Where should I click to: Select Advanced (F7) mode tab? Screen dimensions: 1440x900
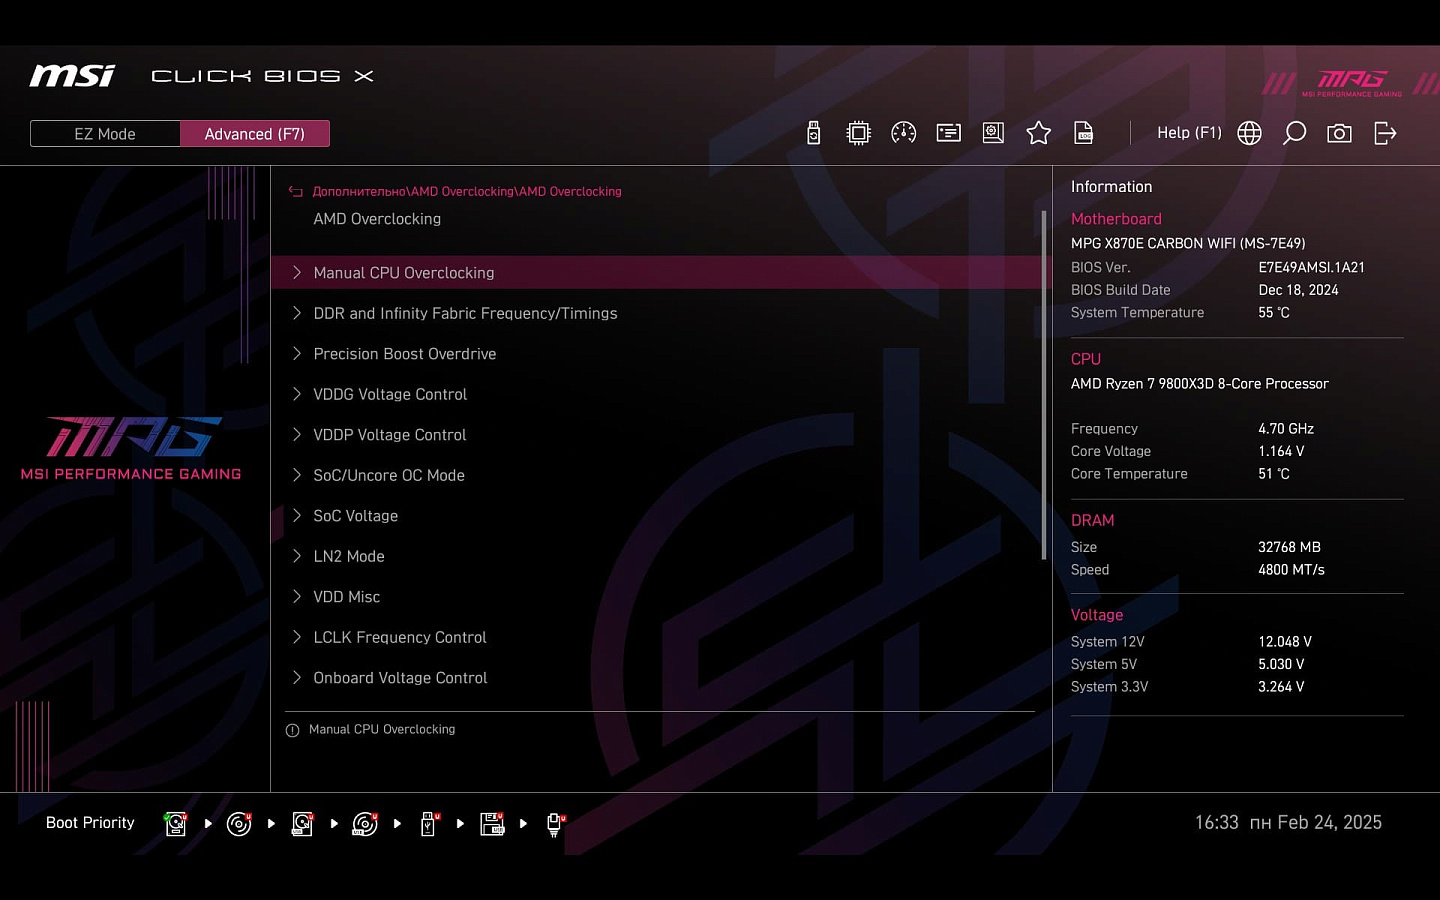click(255, 134)
